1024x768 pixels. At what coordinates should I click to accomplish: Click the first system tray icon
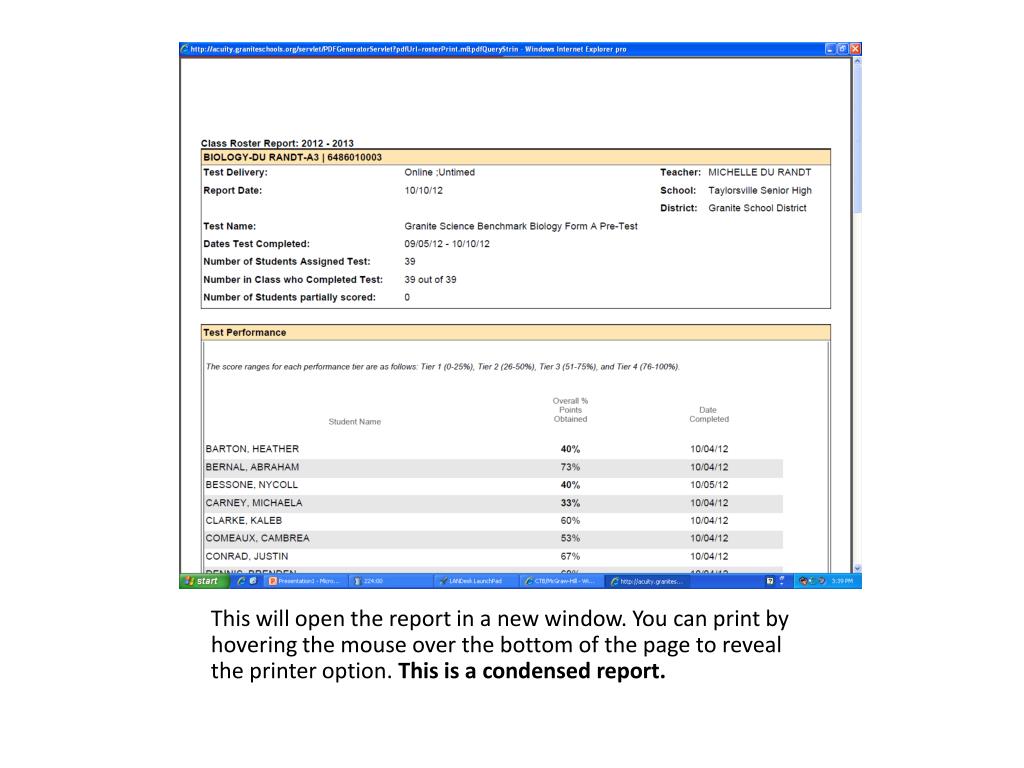(x=803, y=581)
